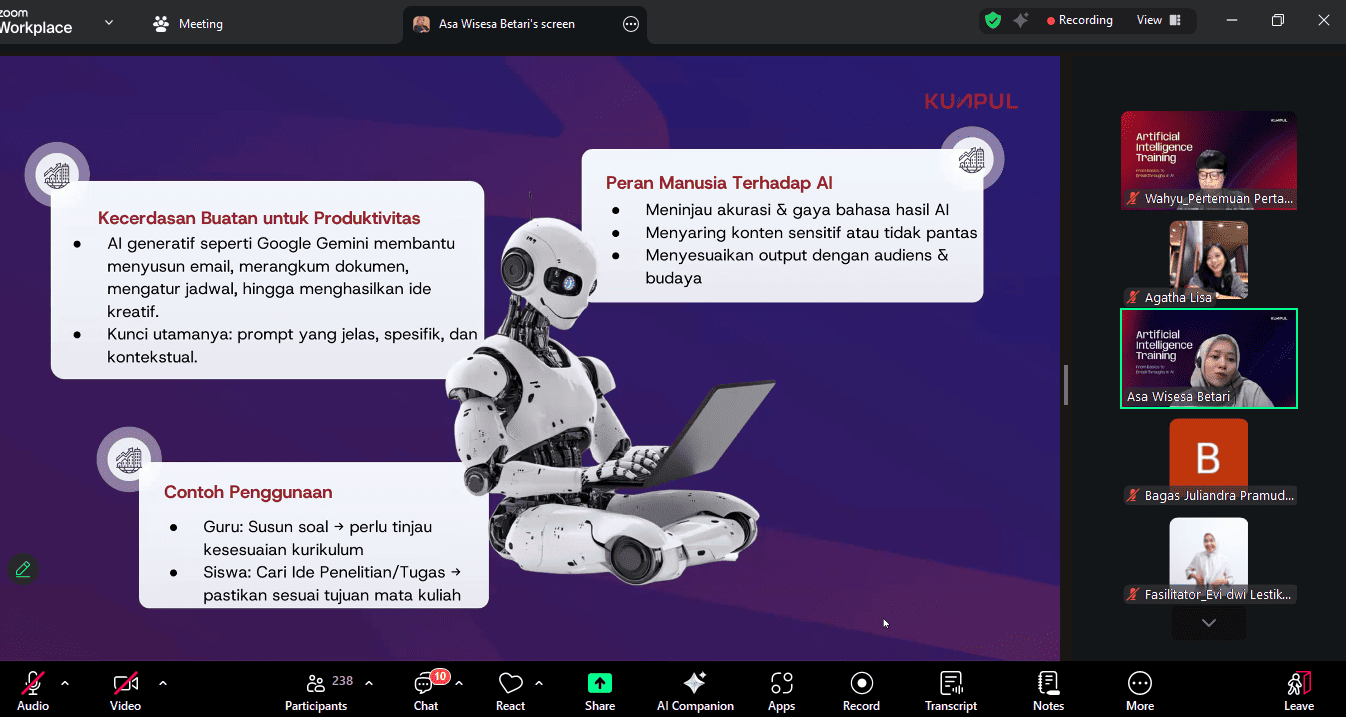Expand audio settings arrow next to Audio
Viewport: 1346px width, 717px height.
tap(65, 683)
